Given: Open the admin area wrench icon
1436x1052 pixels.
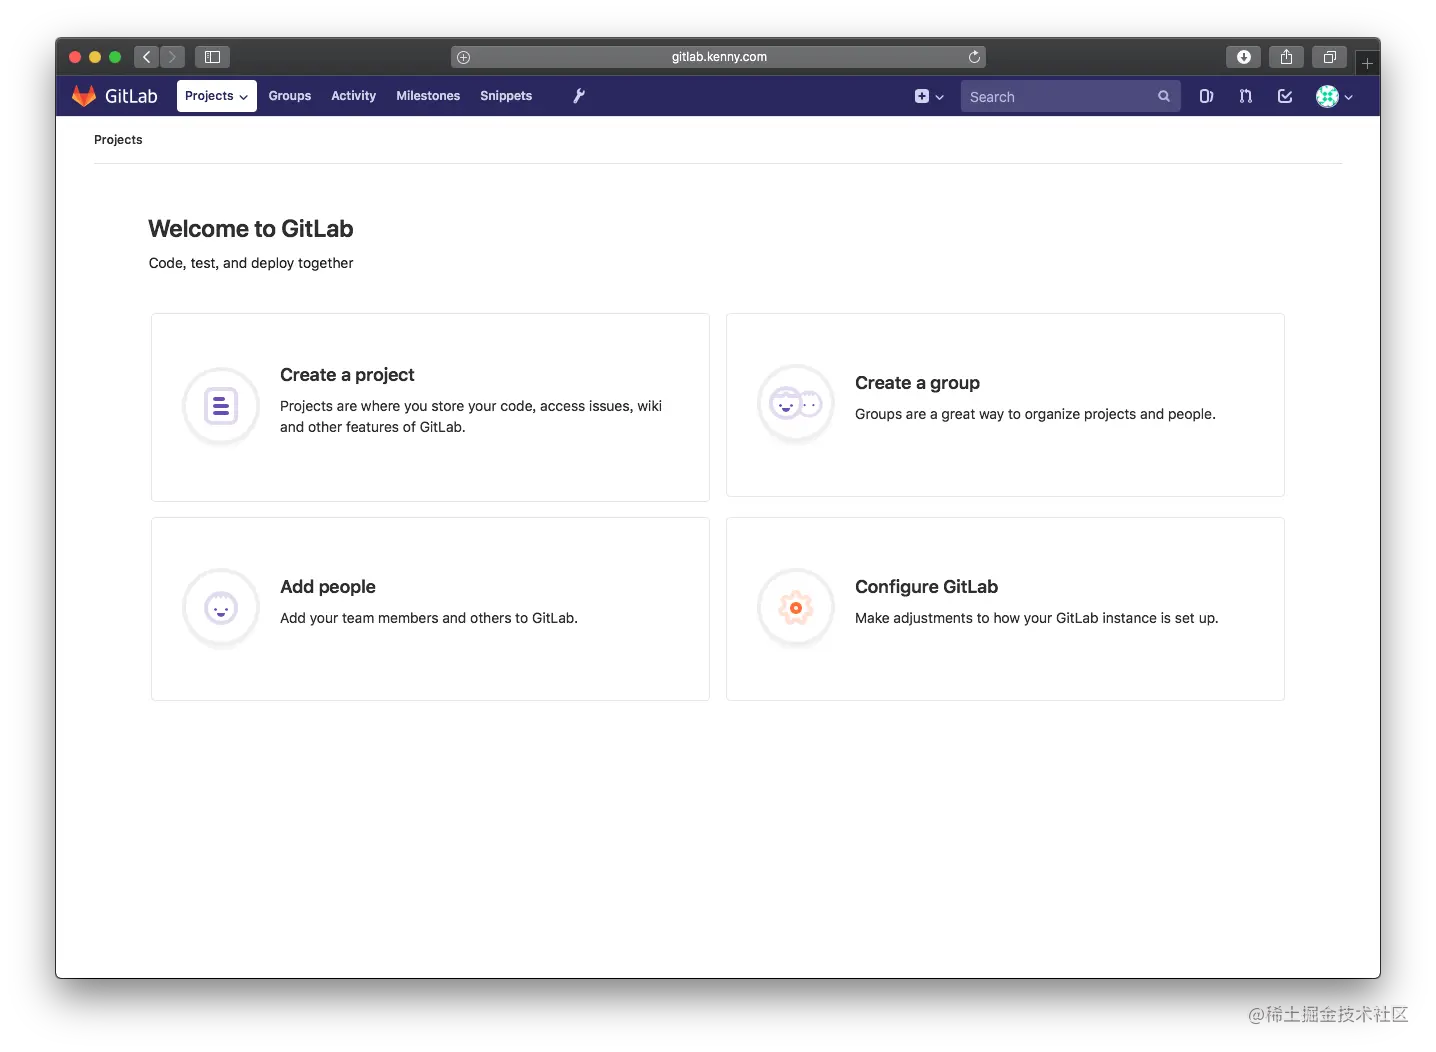Looking at the screenshot, I should (x=578, y=96).
